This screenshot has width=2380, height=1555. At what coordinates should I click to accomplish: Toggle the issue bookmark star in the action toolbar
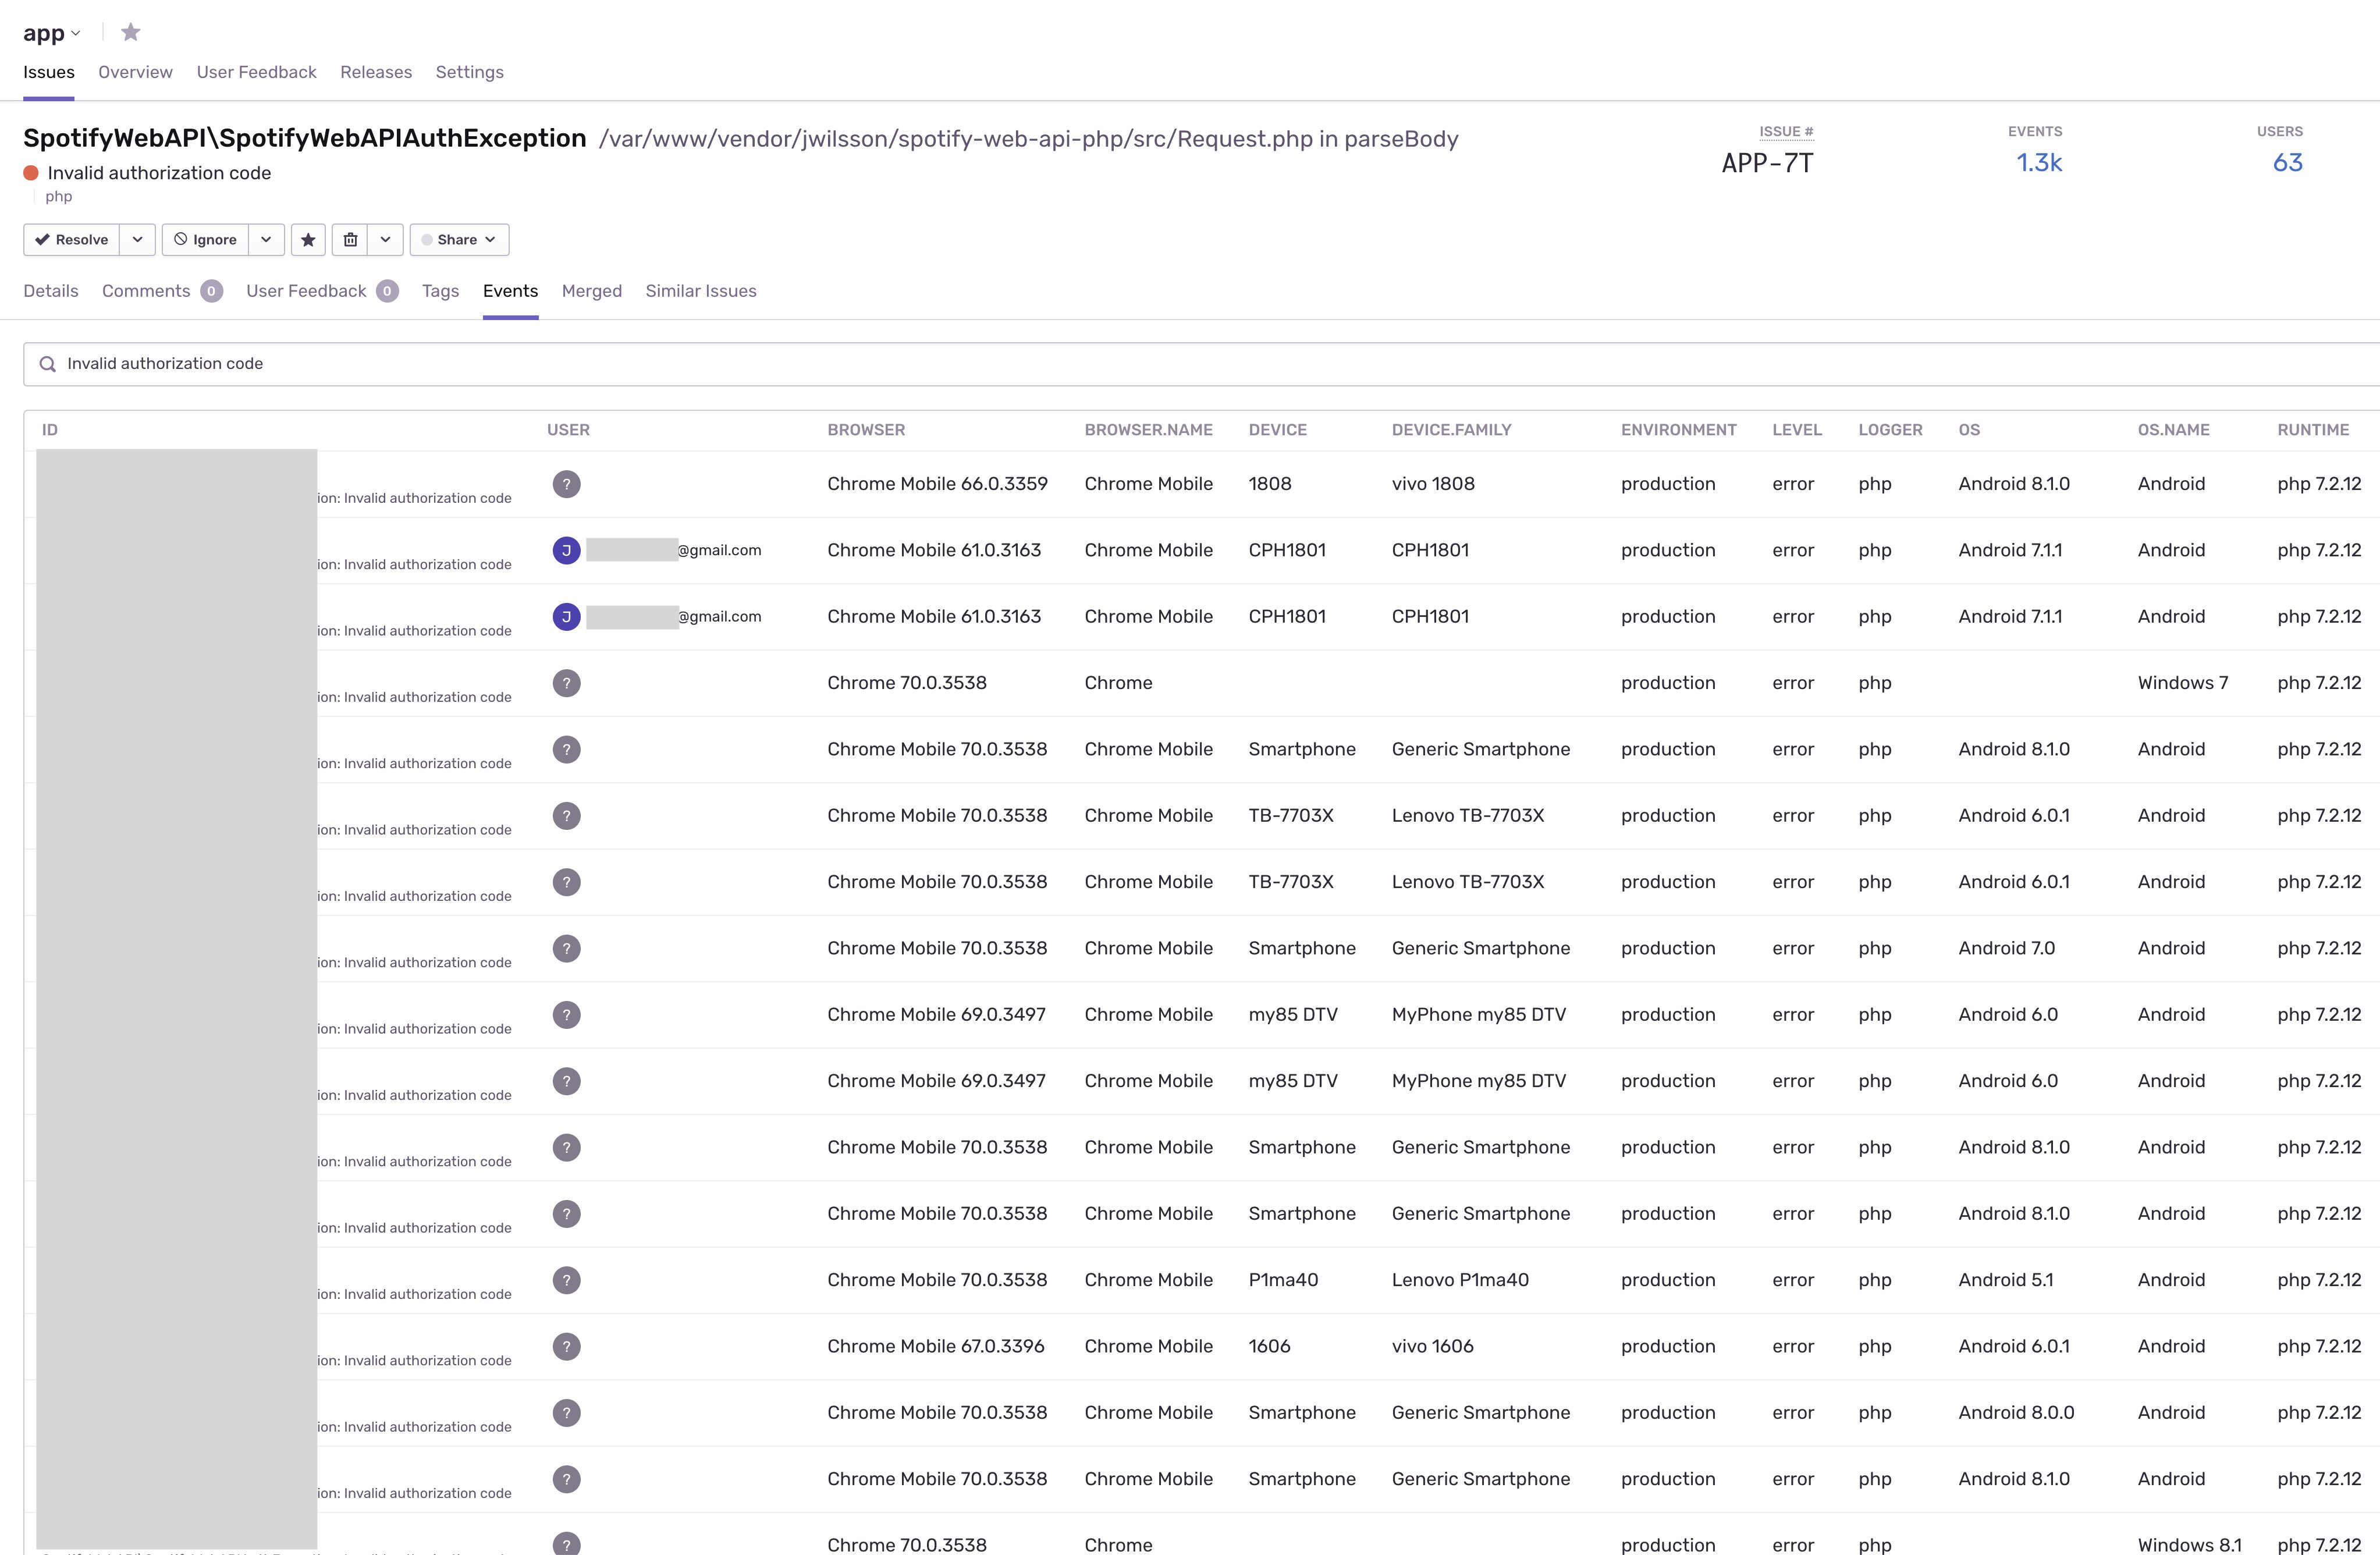click(308, 239)
